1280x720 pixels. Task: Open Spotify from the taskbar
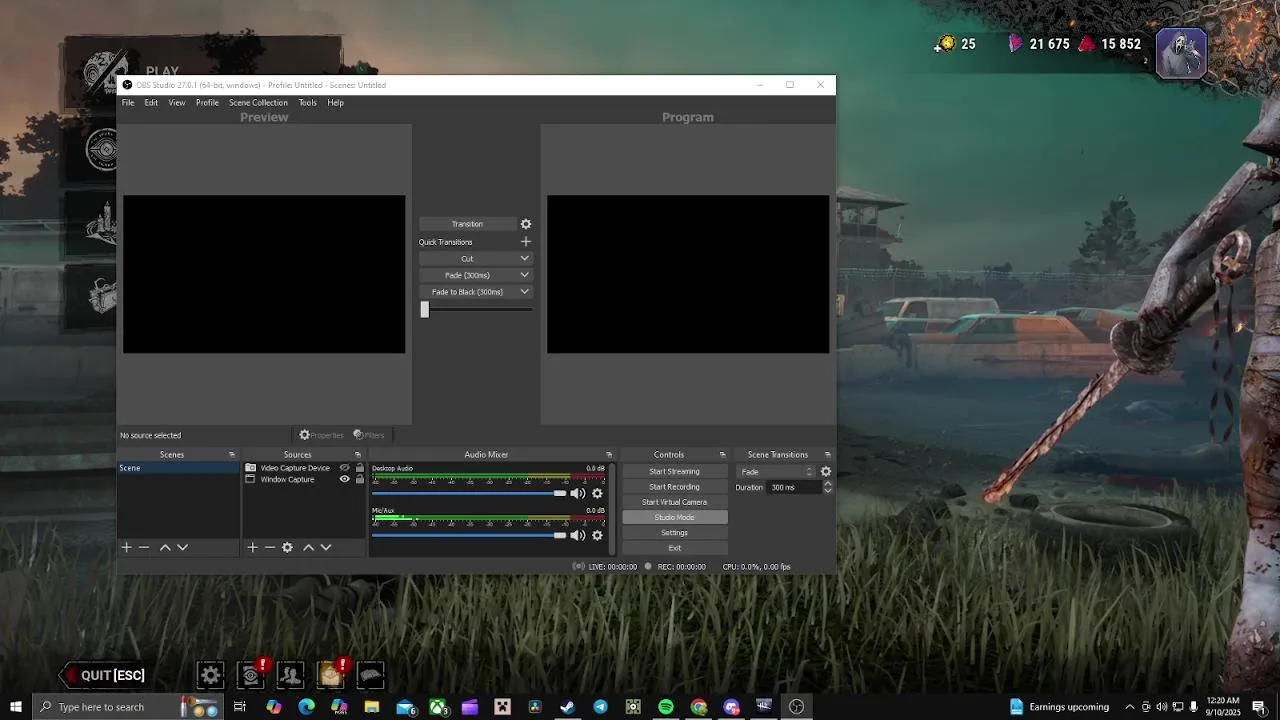tap(666, 707)
